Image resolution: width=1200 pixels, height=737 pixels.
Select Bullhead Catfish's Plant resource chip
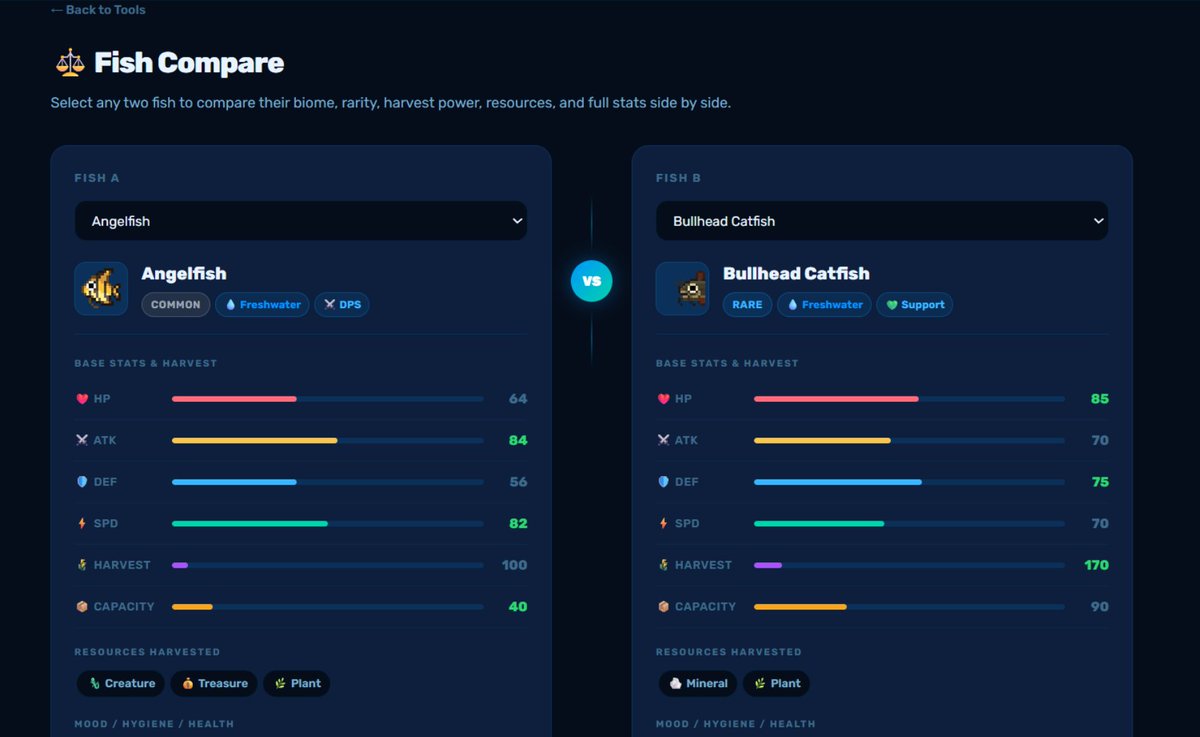pos(777,684)
